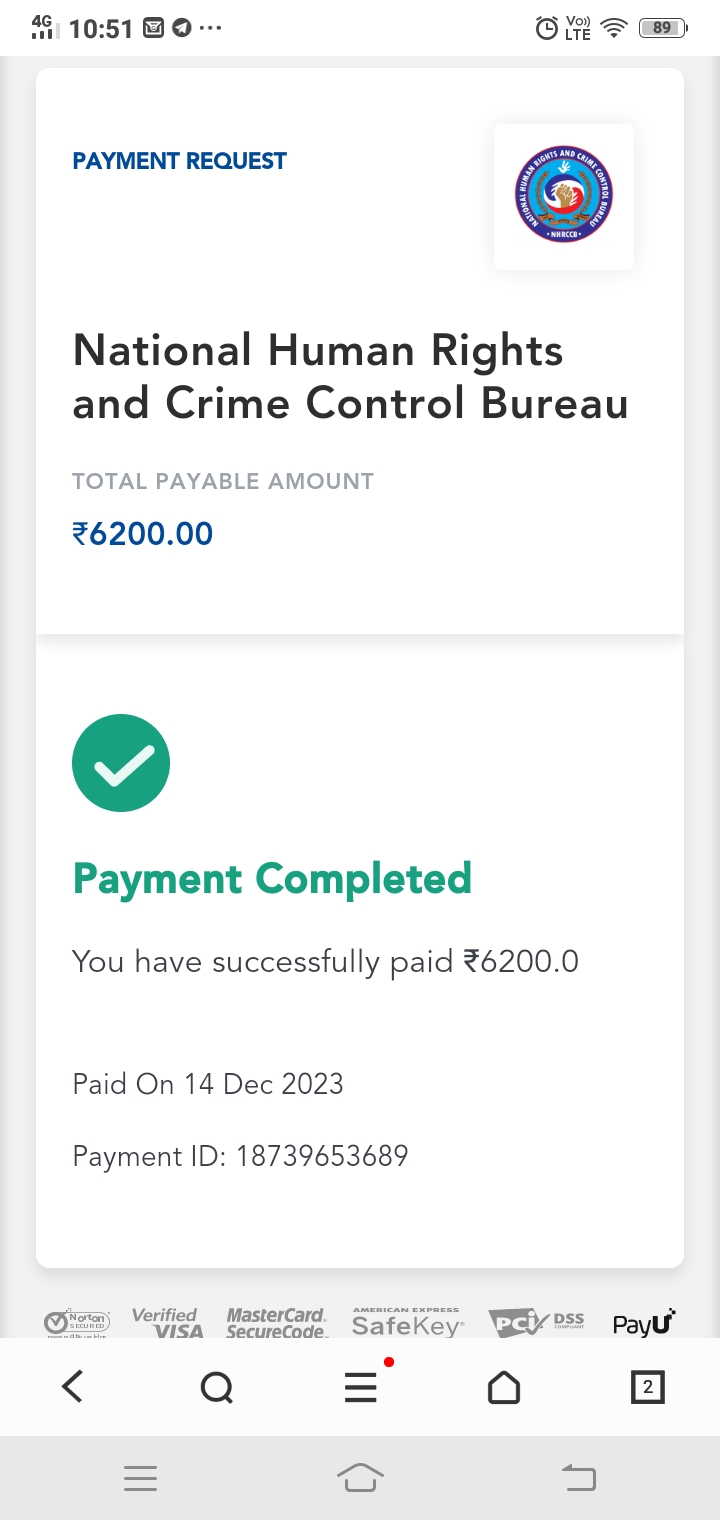Open the browser search icon

coord(216,1387)
